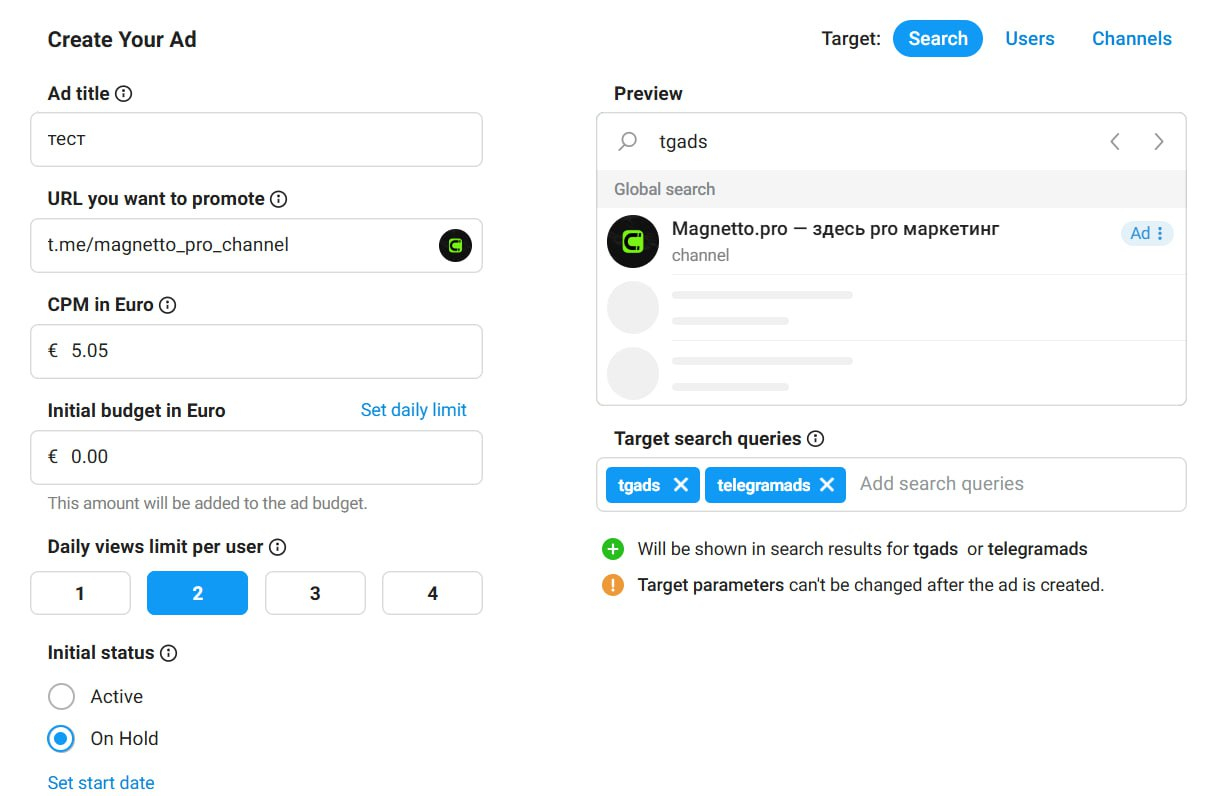This screenshot has width=1220, height=796.
Task: Click the CPM in Euro info icon
Action: pyautogui.click(x=168, y=305)
